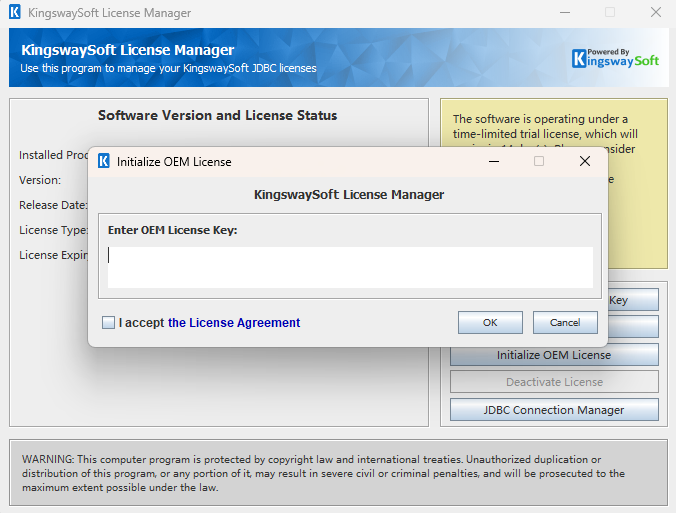Image resolution: width=676 pixels, height=513 pixels.
Task: Click the Initialize OEM License button in the main window
Action: tap(554, 355)
